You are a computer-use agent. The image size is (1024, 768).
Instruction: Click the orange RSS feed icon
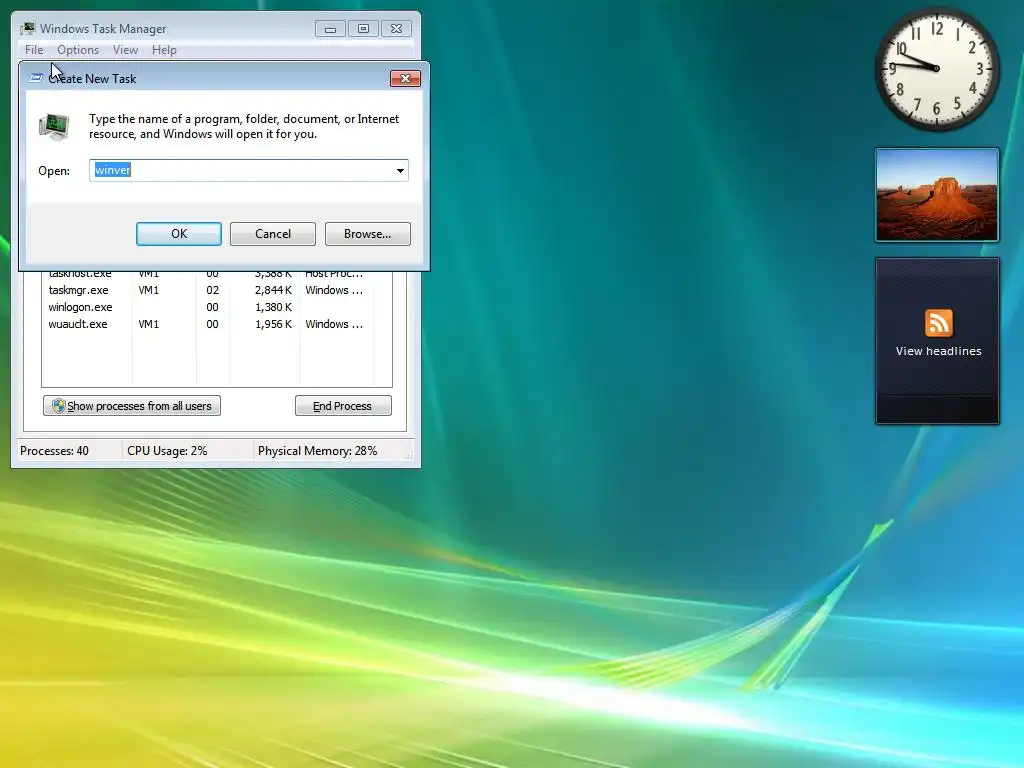click(938, 323)
